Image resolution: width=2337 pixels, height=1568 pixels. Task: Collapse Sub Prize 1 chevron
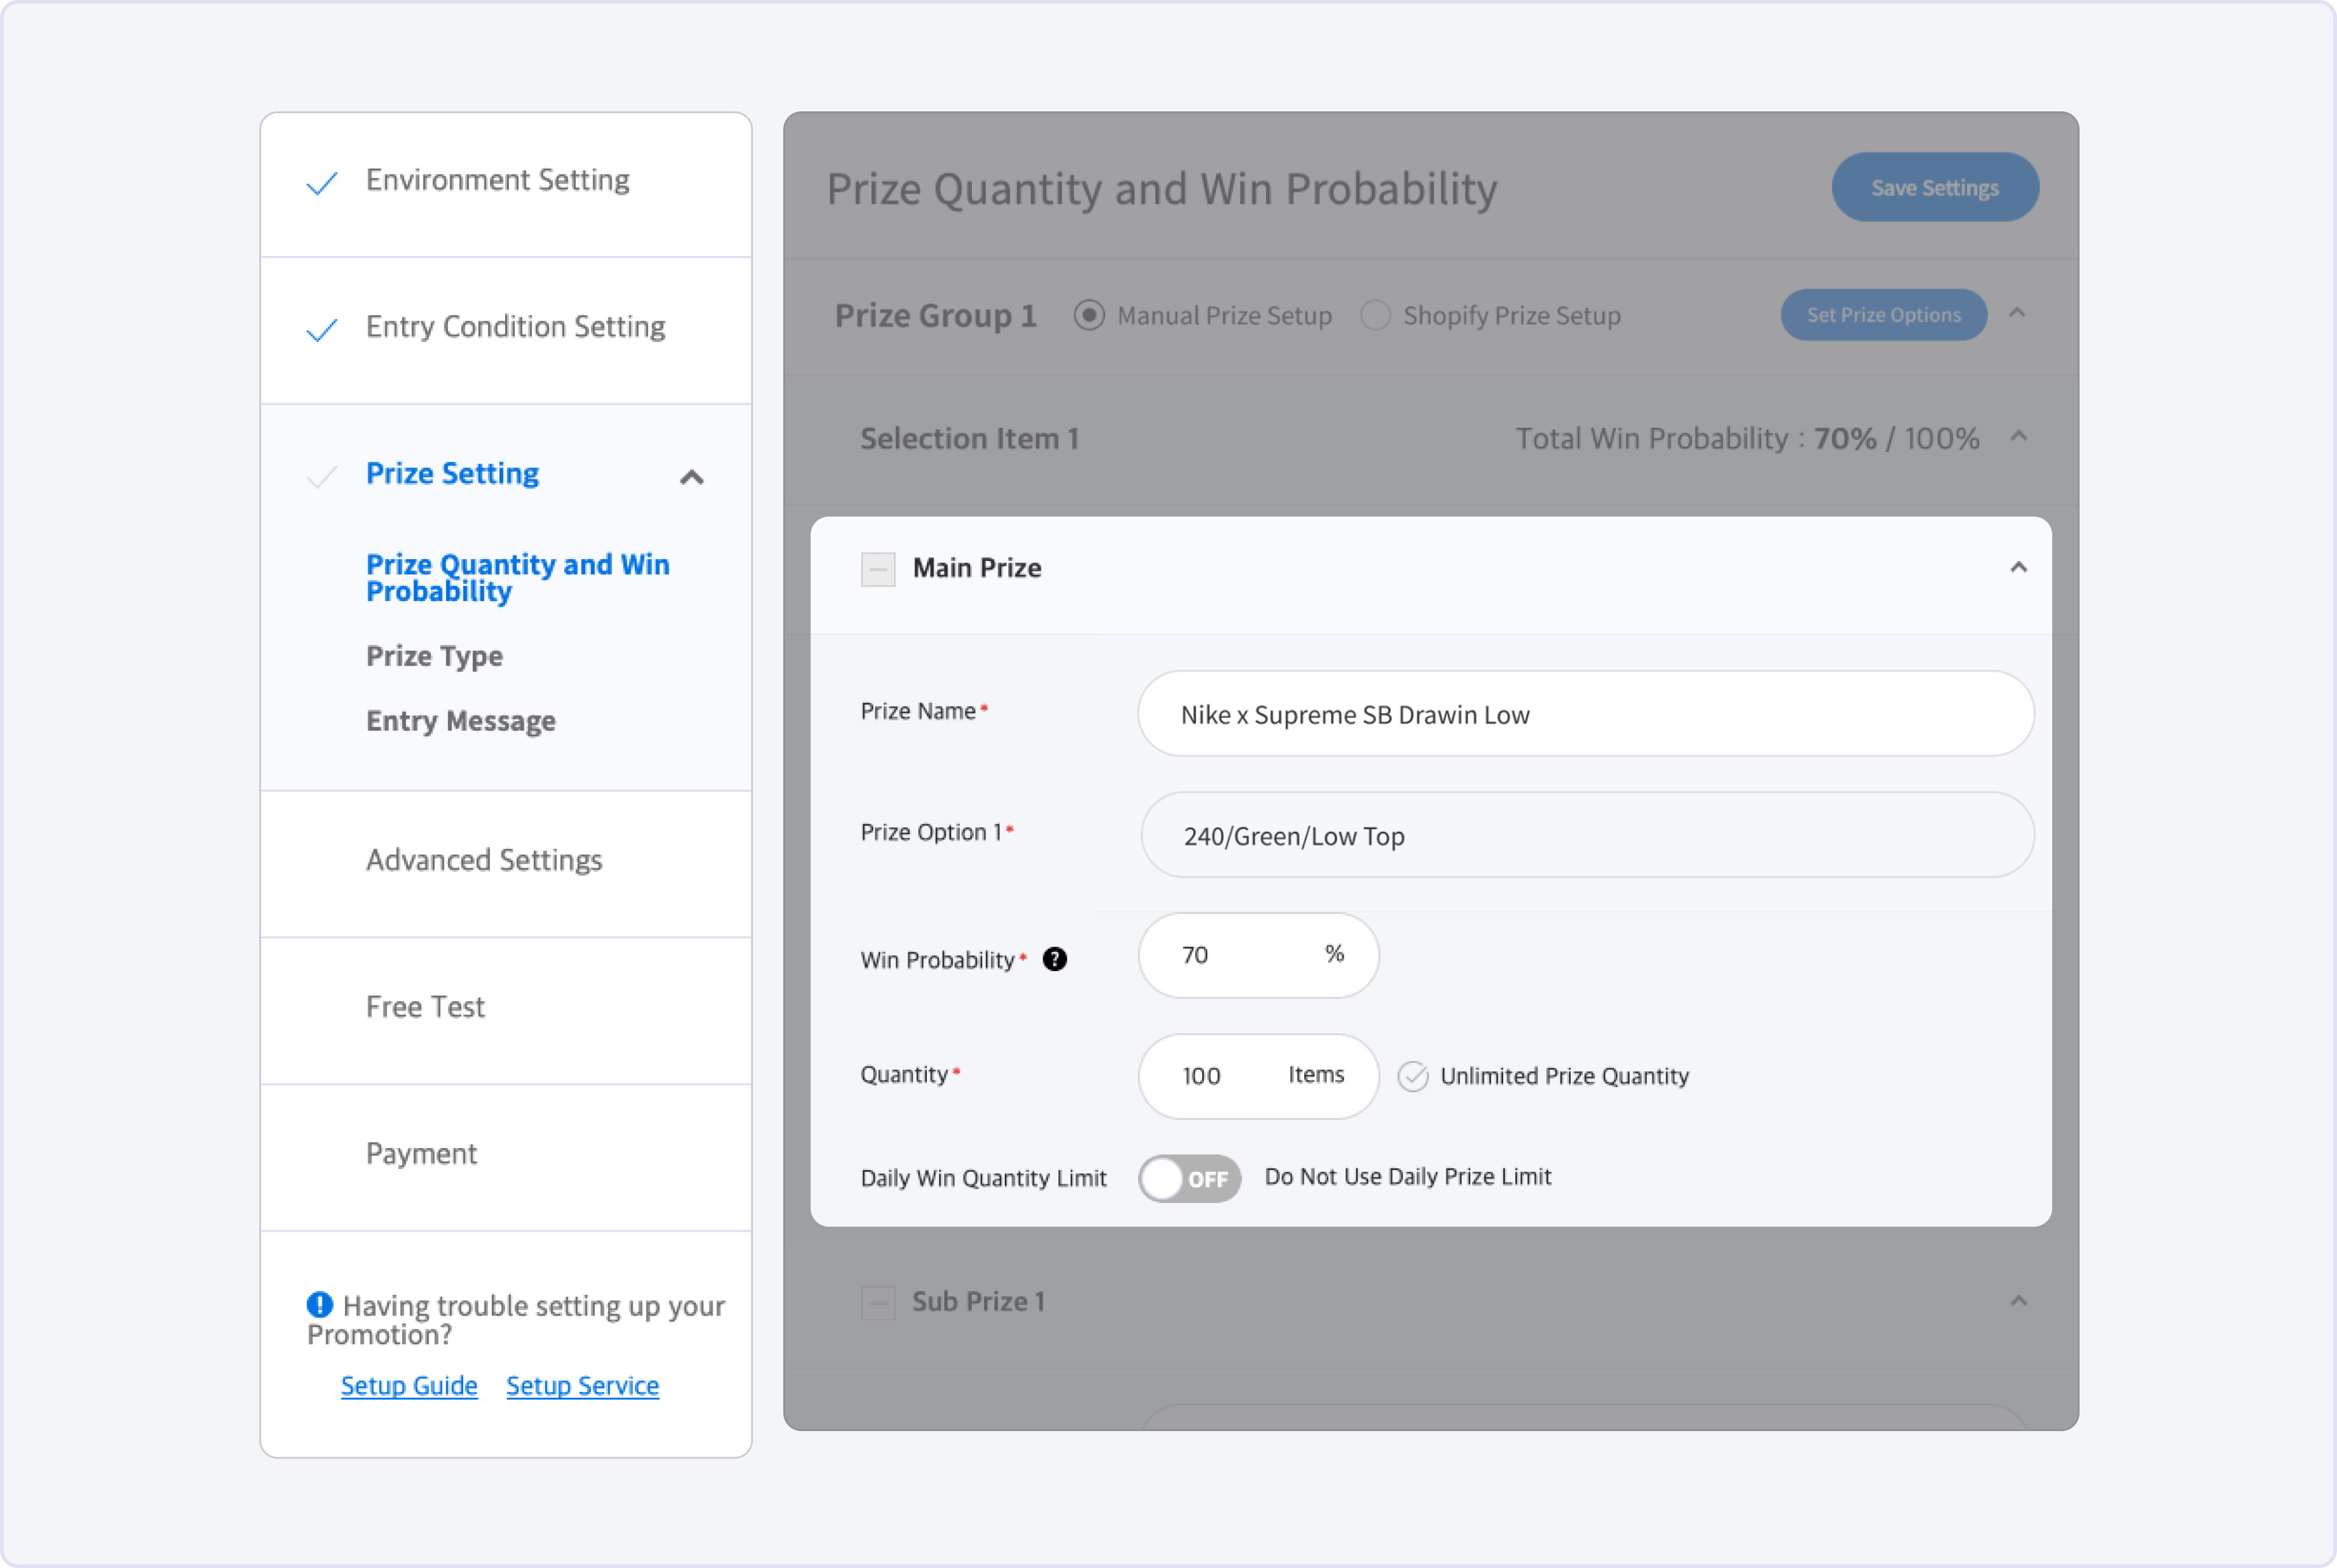pyautogui.click(x=2018, y=1300)
